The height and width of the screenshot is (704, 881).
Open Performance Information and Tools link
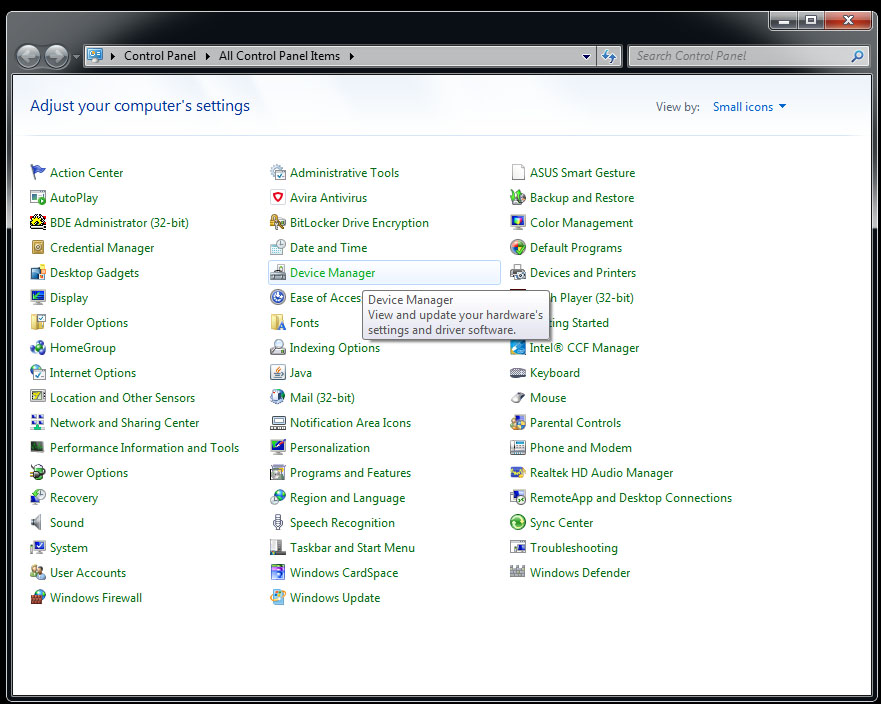point(144,447)
